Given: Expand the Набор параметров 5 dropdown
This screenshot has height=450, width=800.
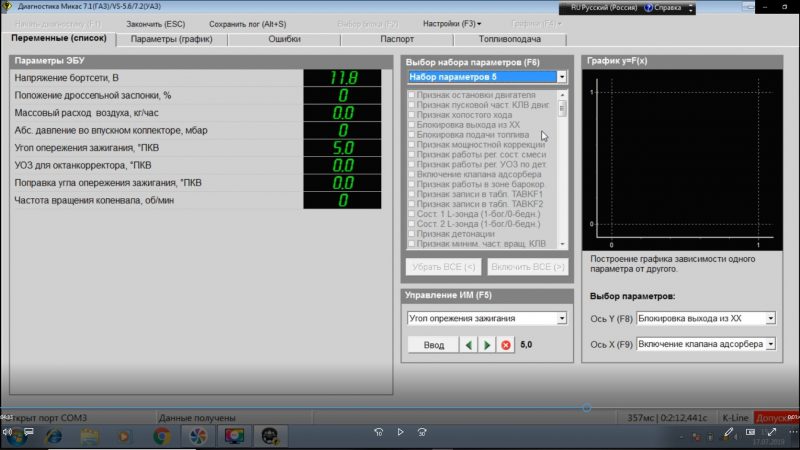Looking at the screenshot, I should [x=562, y=76].
